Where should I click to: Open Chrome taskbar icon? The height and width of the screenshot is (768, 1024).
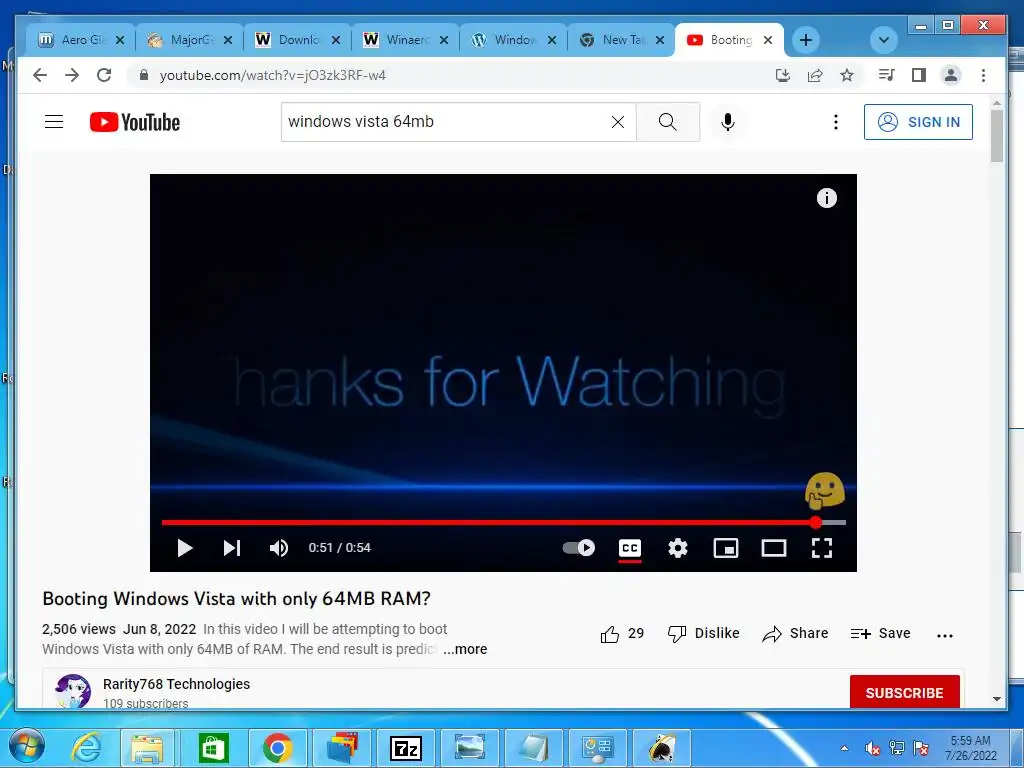tap(278, 748)
